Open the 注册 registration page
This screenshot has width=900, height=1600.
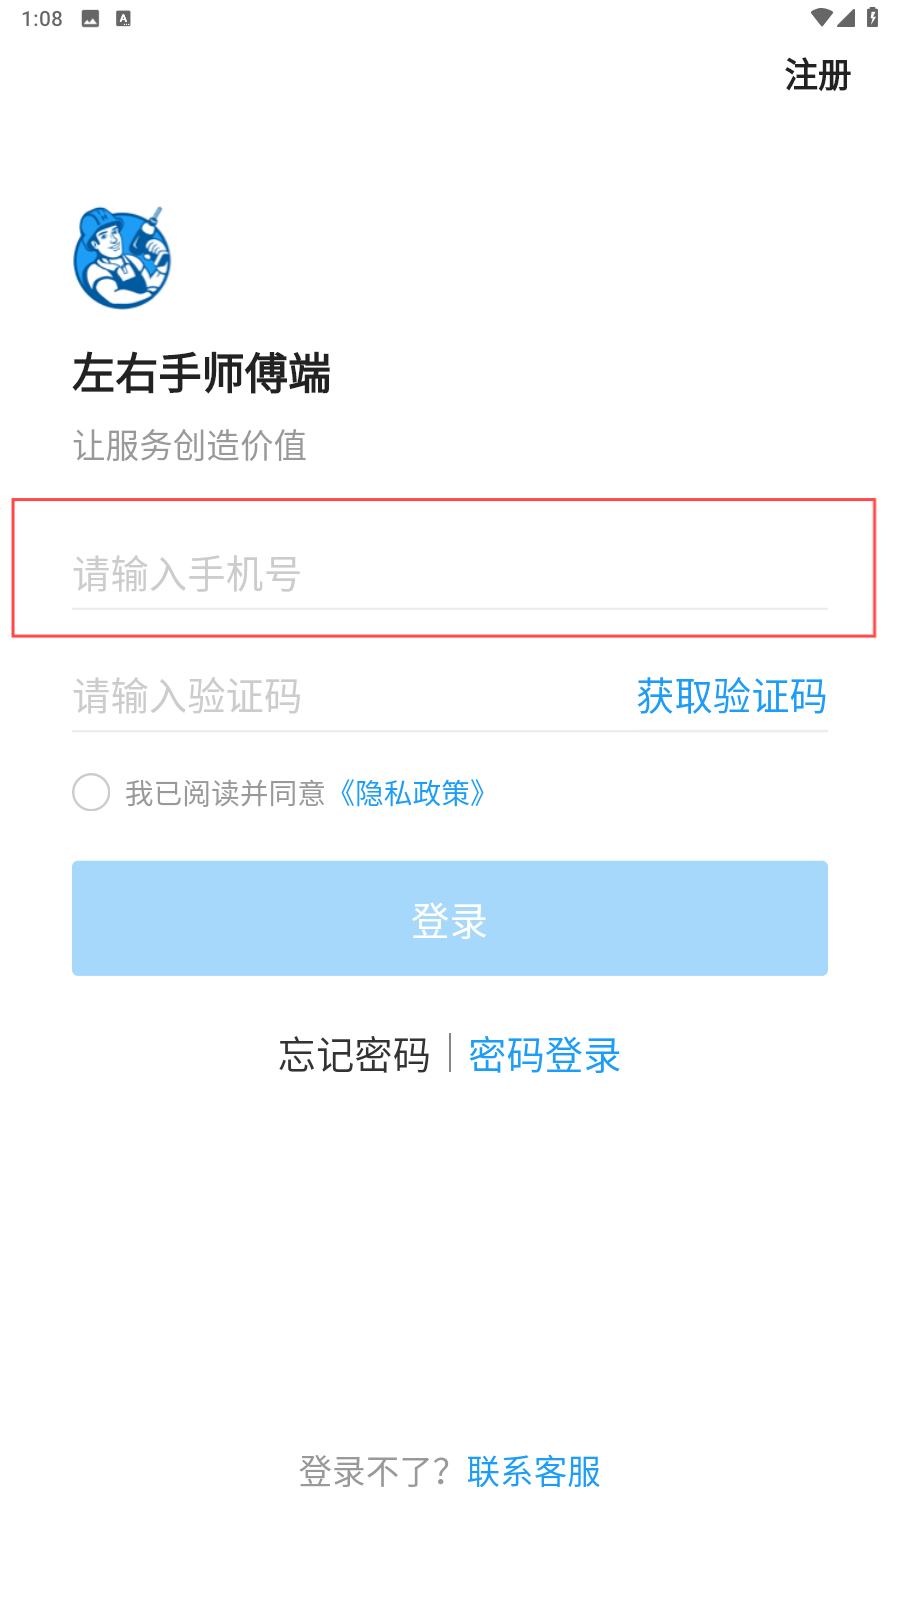tap(817, 75)
